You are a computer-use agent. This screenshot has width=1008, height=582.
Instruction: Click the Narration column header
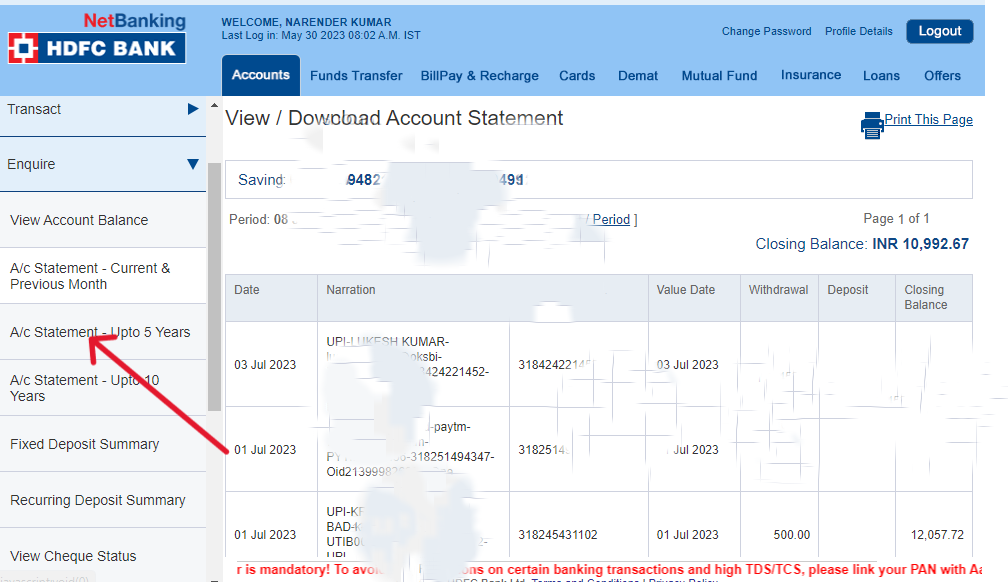(x=483, y=298)
